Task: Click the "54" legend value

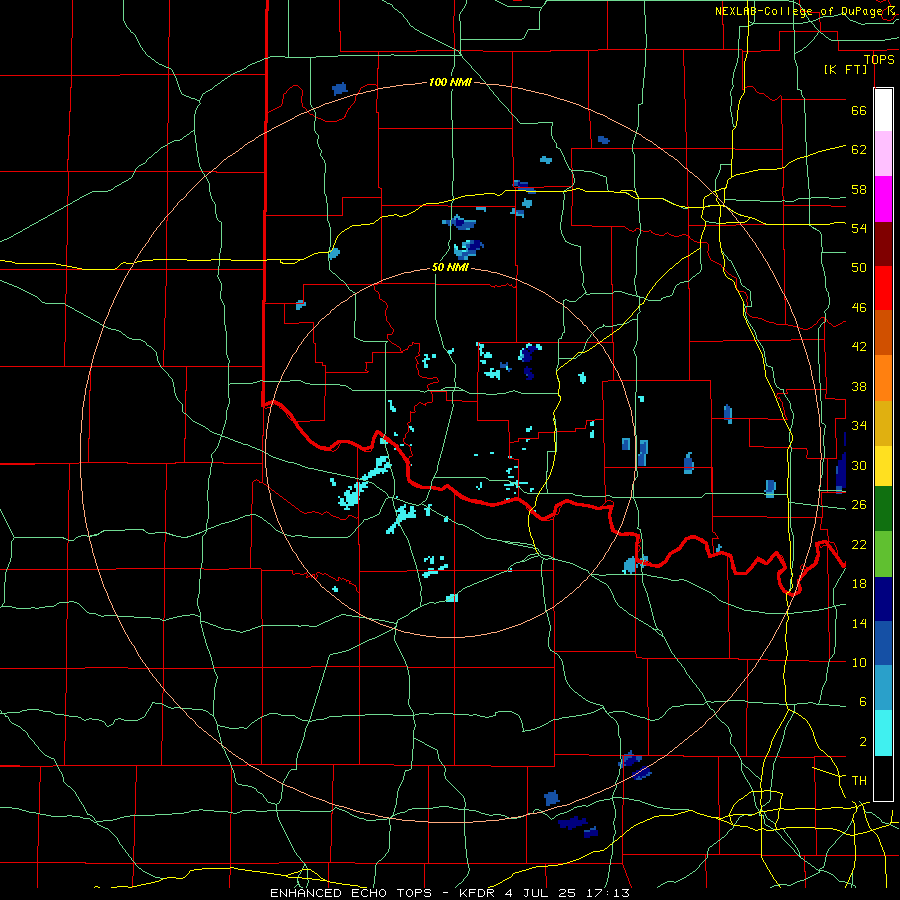Action: [859, 228]
